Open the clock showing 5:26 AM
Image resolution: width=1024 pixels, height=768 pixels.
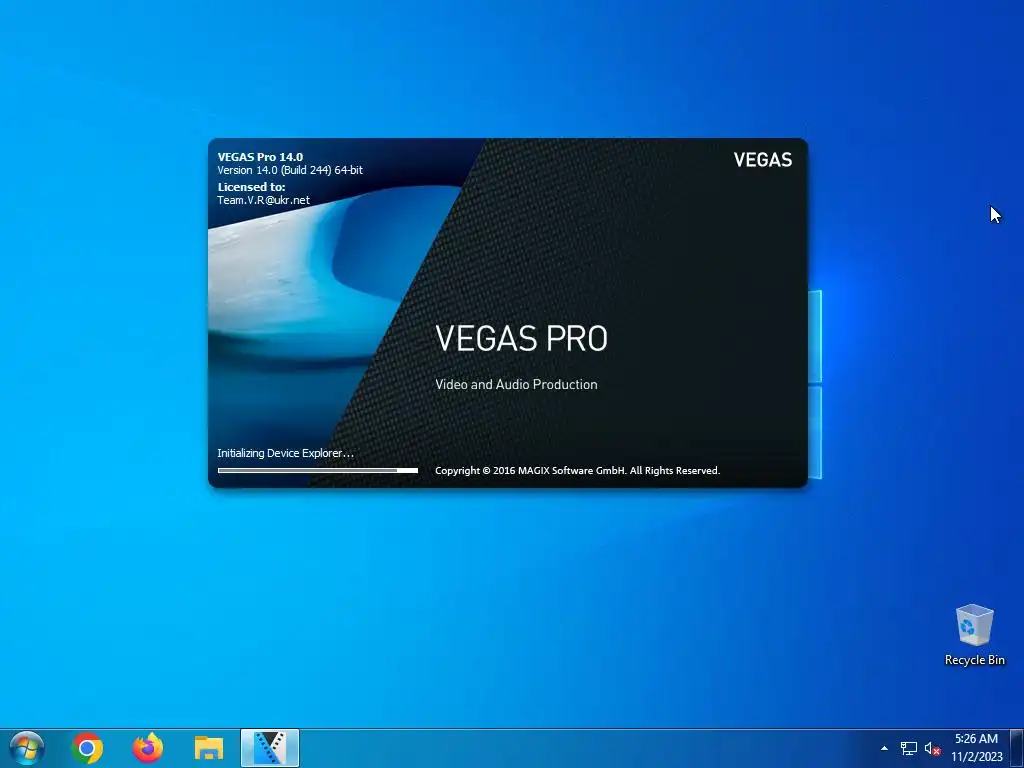pyautogui.click(x=976, y=748)
